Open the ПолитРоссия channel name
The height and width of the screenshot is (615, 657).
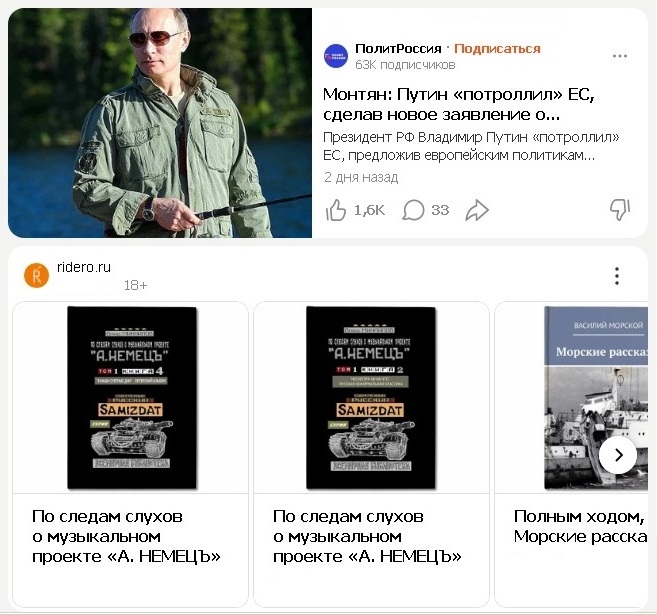tap(398, 49)
